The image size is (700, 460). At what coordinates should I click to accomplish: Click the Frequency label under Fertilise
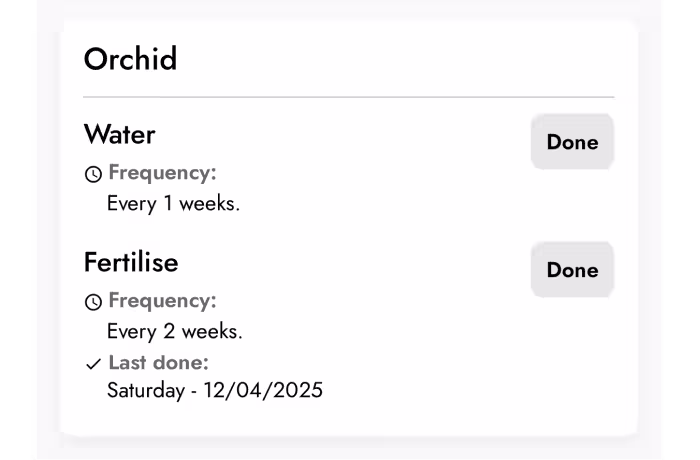(x=162, y=301)
